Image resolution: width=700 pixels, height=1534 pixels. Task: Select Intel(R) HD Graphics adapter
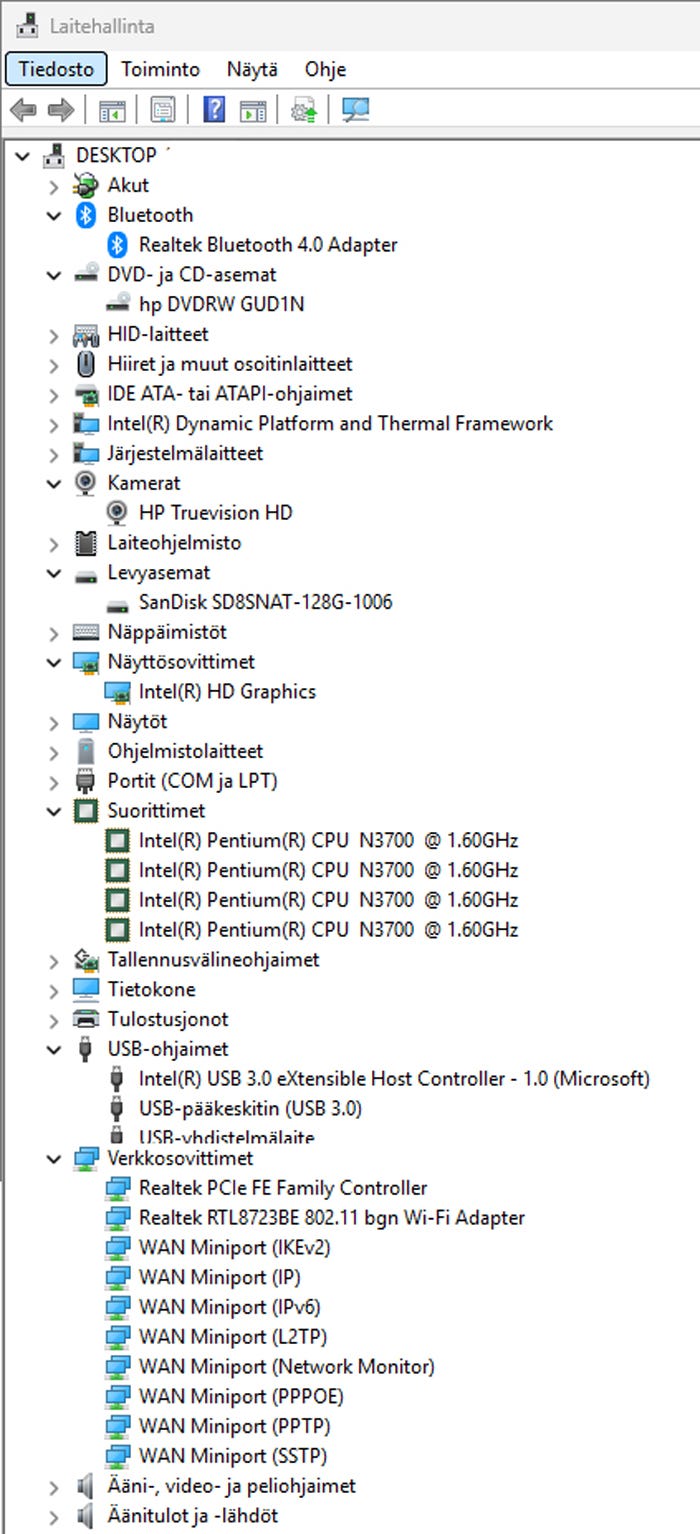pos(227,692)
